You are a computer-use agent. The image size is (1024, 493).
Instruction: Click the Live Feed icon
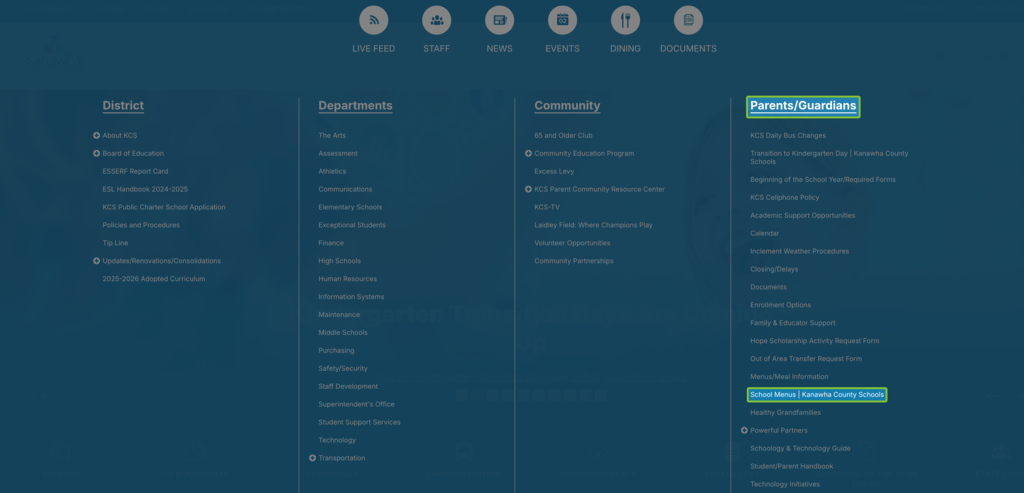click(x=374, y=20)
